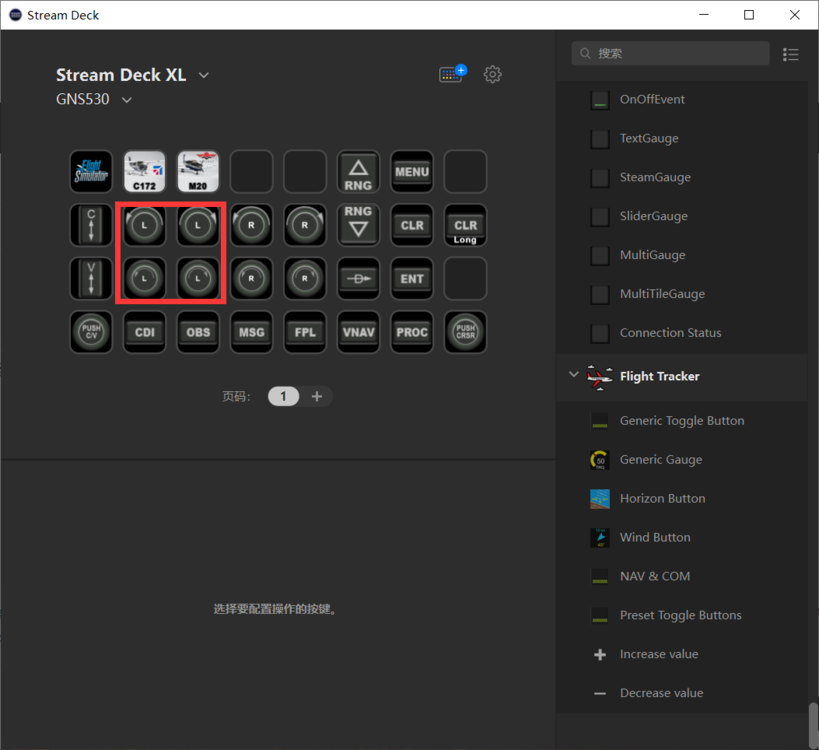Open settings with the gear icon
Viewport: 819px width, 750px height.
492,74
